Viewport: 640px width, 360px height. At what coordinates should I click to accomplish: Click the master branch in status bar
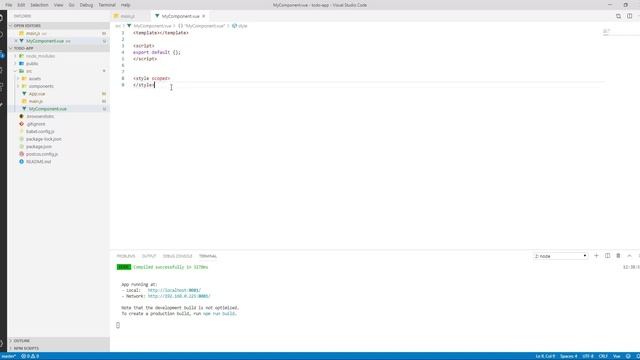[x=8, y=356]
